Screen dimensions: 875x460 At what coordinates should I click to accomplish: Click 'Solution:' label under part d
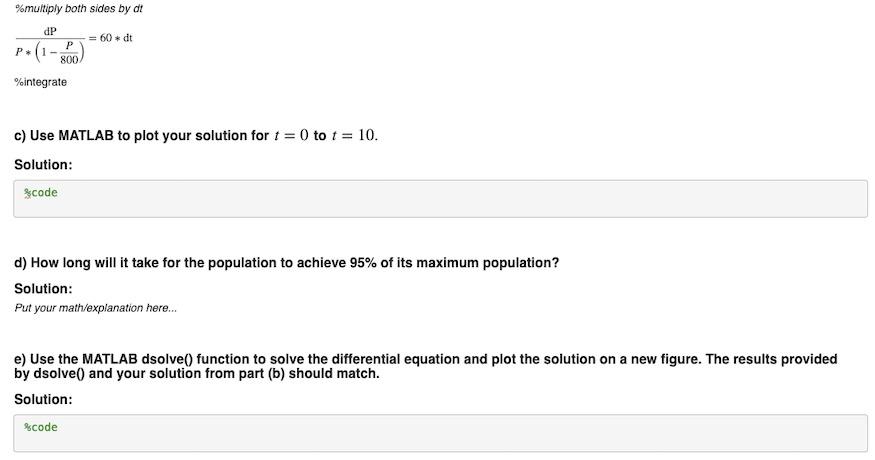(43, 289)
